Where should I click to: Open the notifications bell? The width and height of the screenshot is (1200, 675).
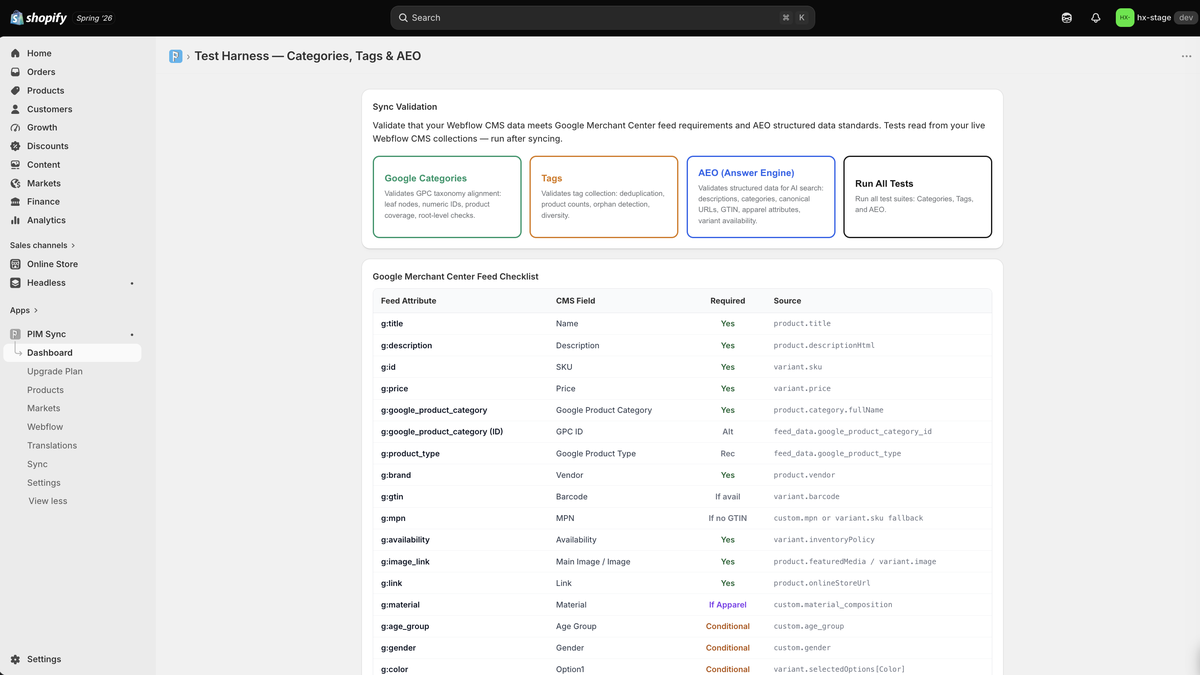click(x=1096, y=18)
